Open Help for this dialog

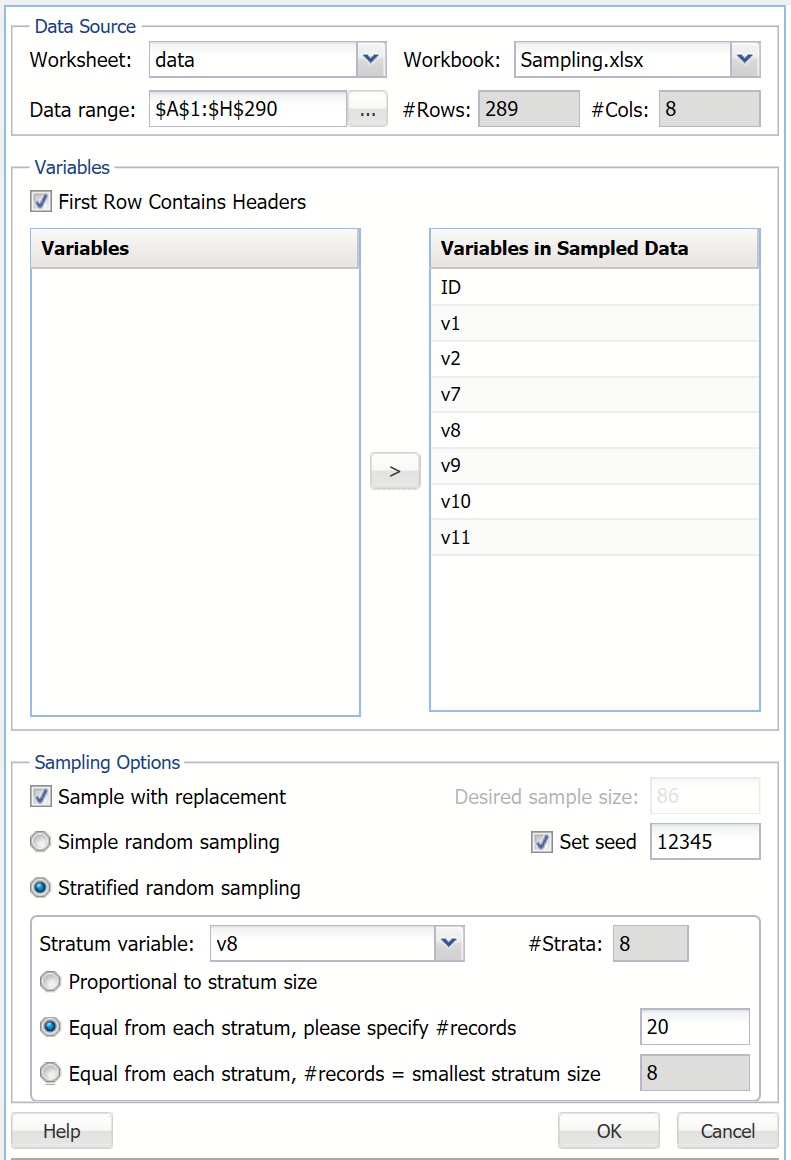click(x=62, y=1131)
